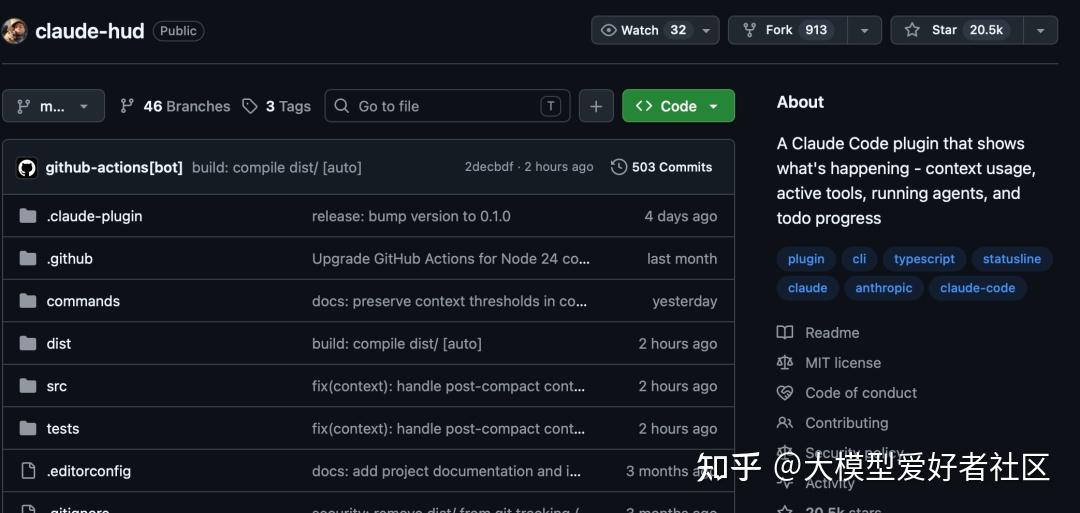Image resolution: width=1080 pixels, height=513 pixels.
Task: Click folder icon beside dist
Action: click(x=28, y=344)
